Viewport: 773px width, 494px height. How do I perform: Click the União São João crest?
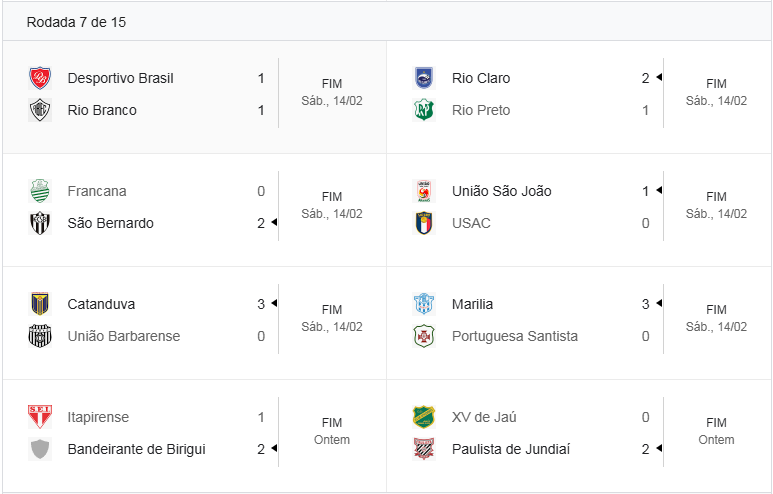[424, 191]
